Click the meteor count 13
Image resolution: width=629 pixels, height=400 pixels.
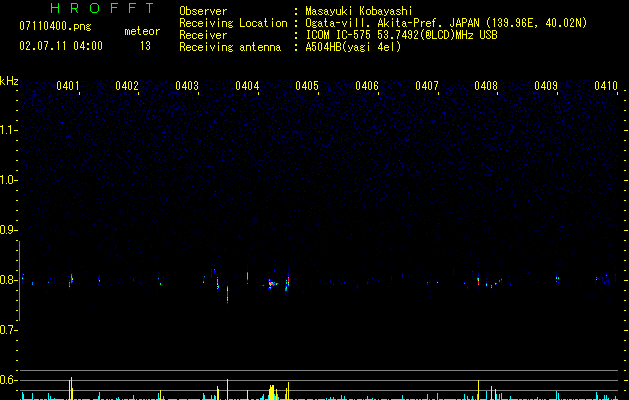pos(145,46)
